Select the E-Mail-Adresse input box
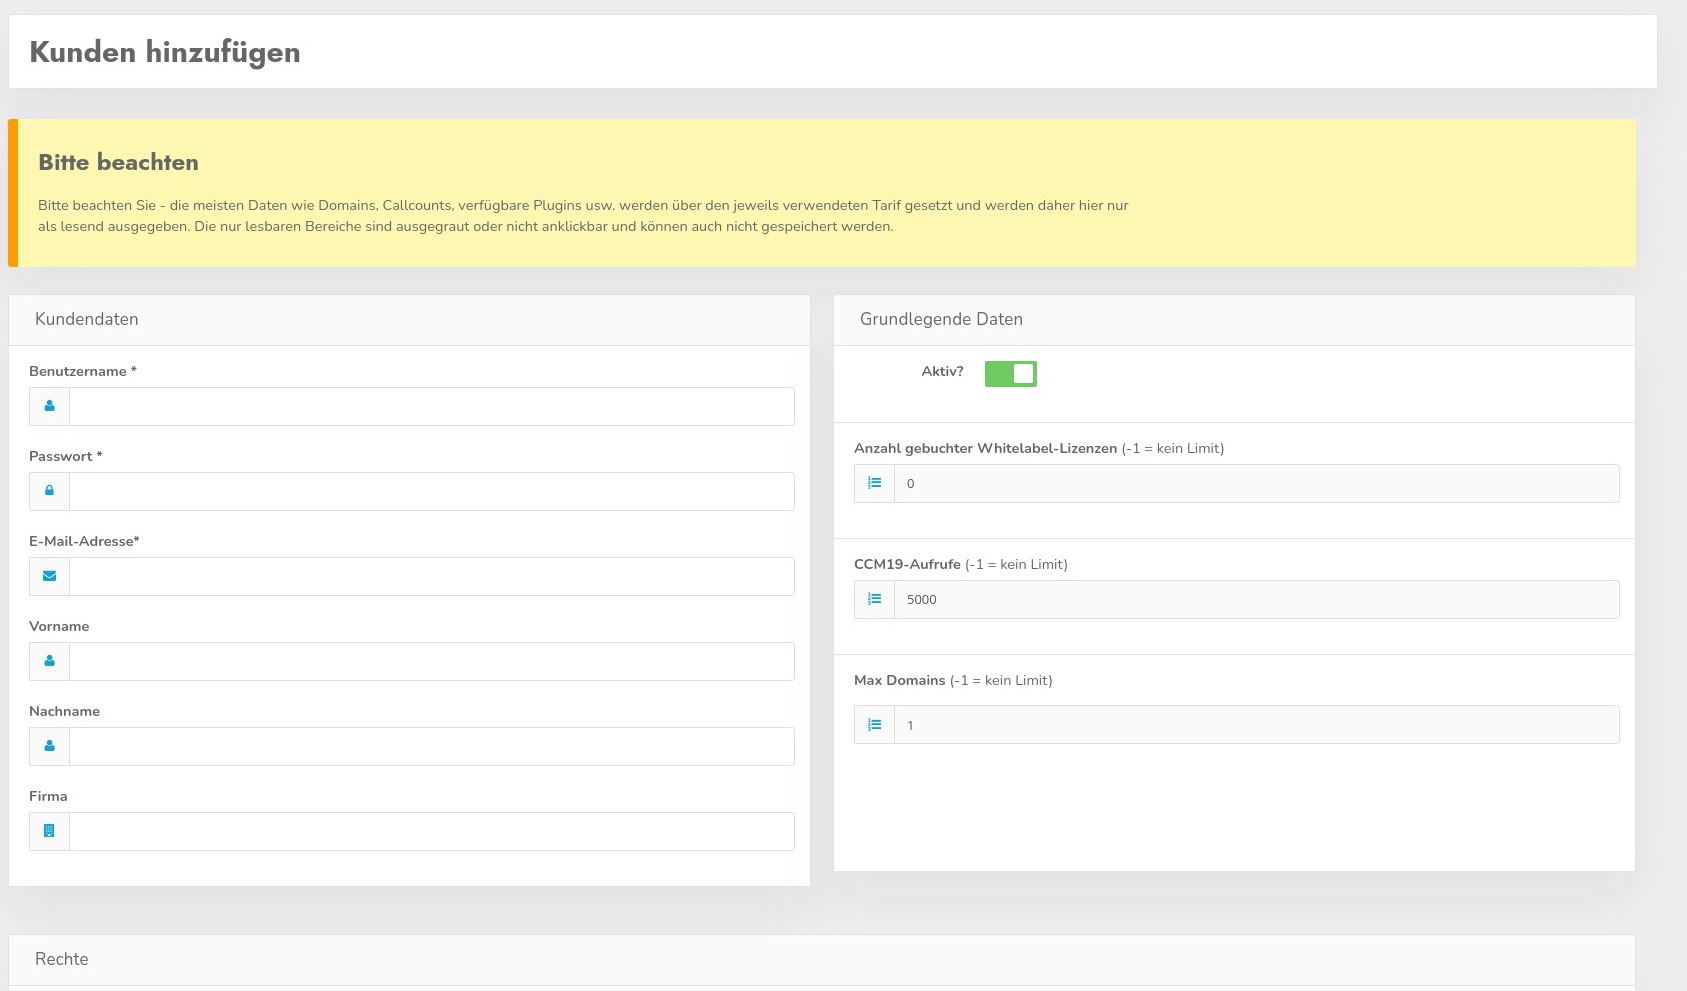This screenshot has height=991, width=1687. [x=431, y=576]
